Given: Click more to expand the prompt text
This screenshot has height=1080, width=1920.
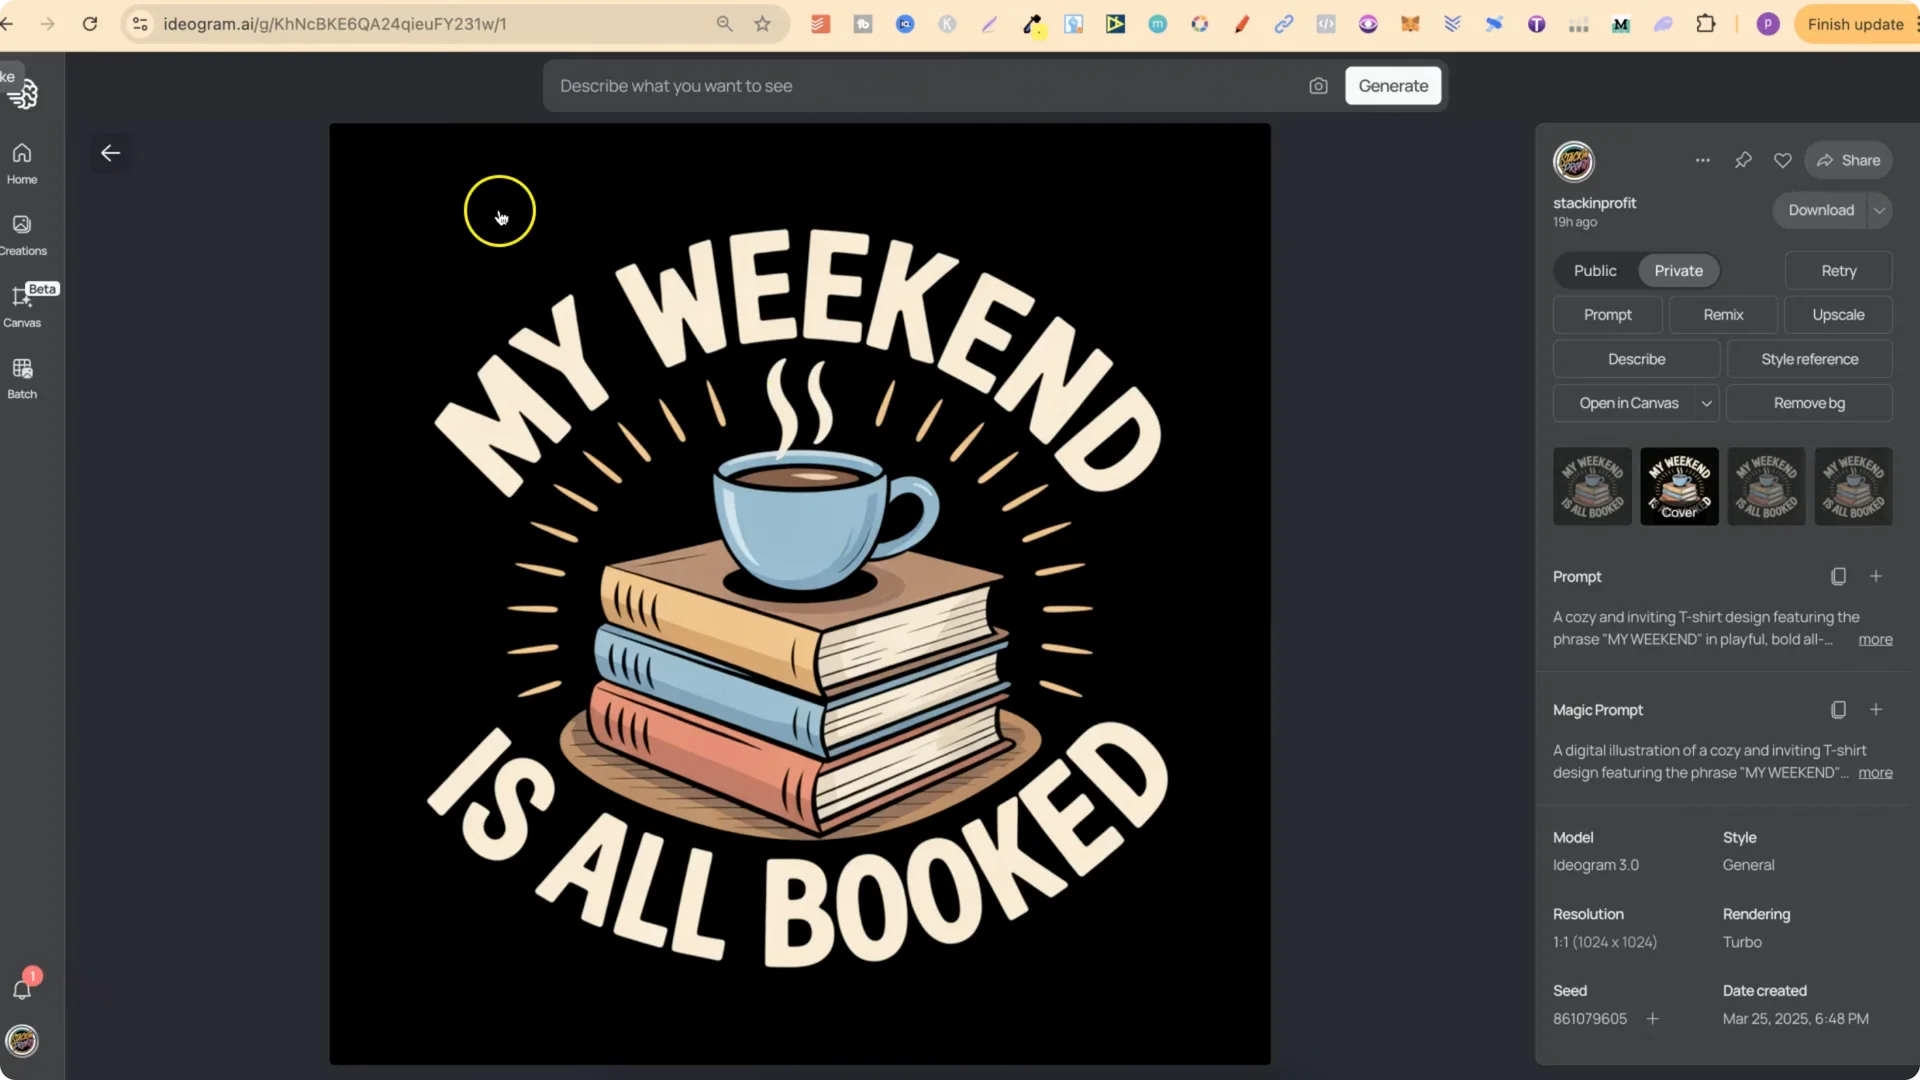Looking at the screenshot, I should pos(1874,639).
